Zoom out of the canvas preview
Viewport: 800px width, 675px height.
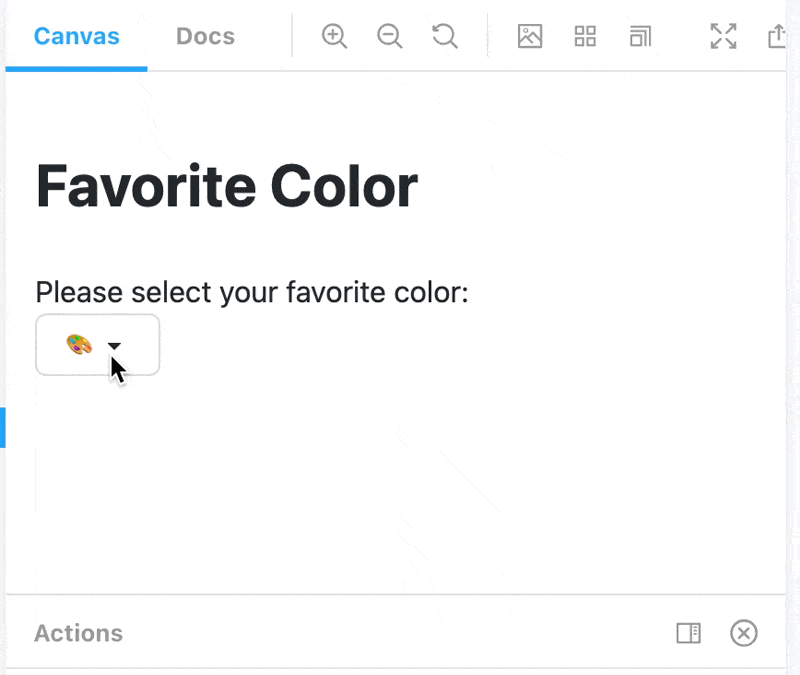point(390,36)
